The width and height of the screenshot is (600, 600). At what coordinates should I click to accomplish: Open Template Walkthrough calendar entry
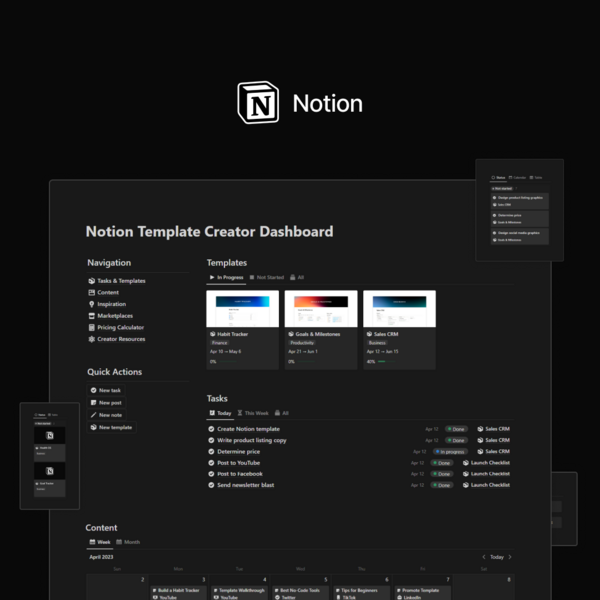[x=240, y=593]
